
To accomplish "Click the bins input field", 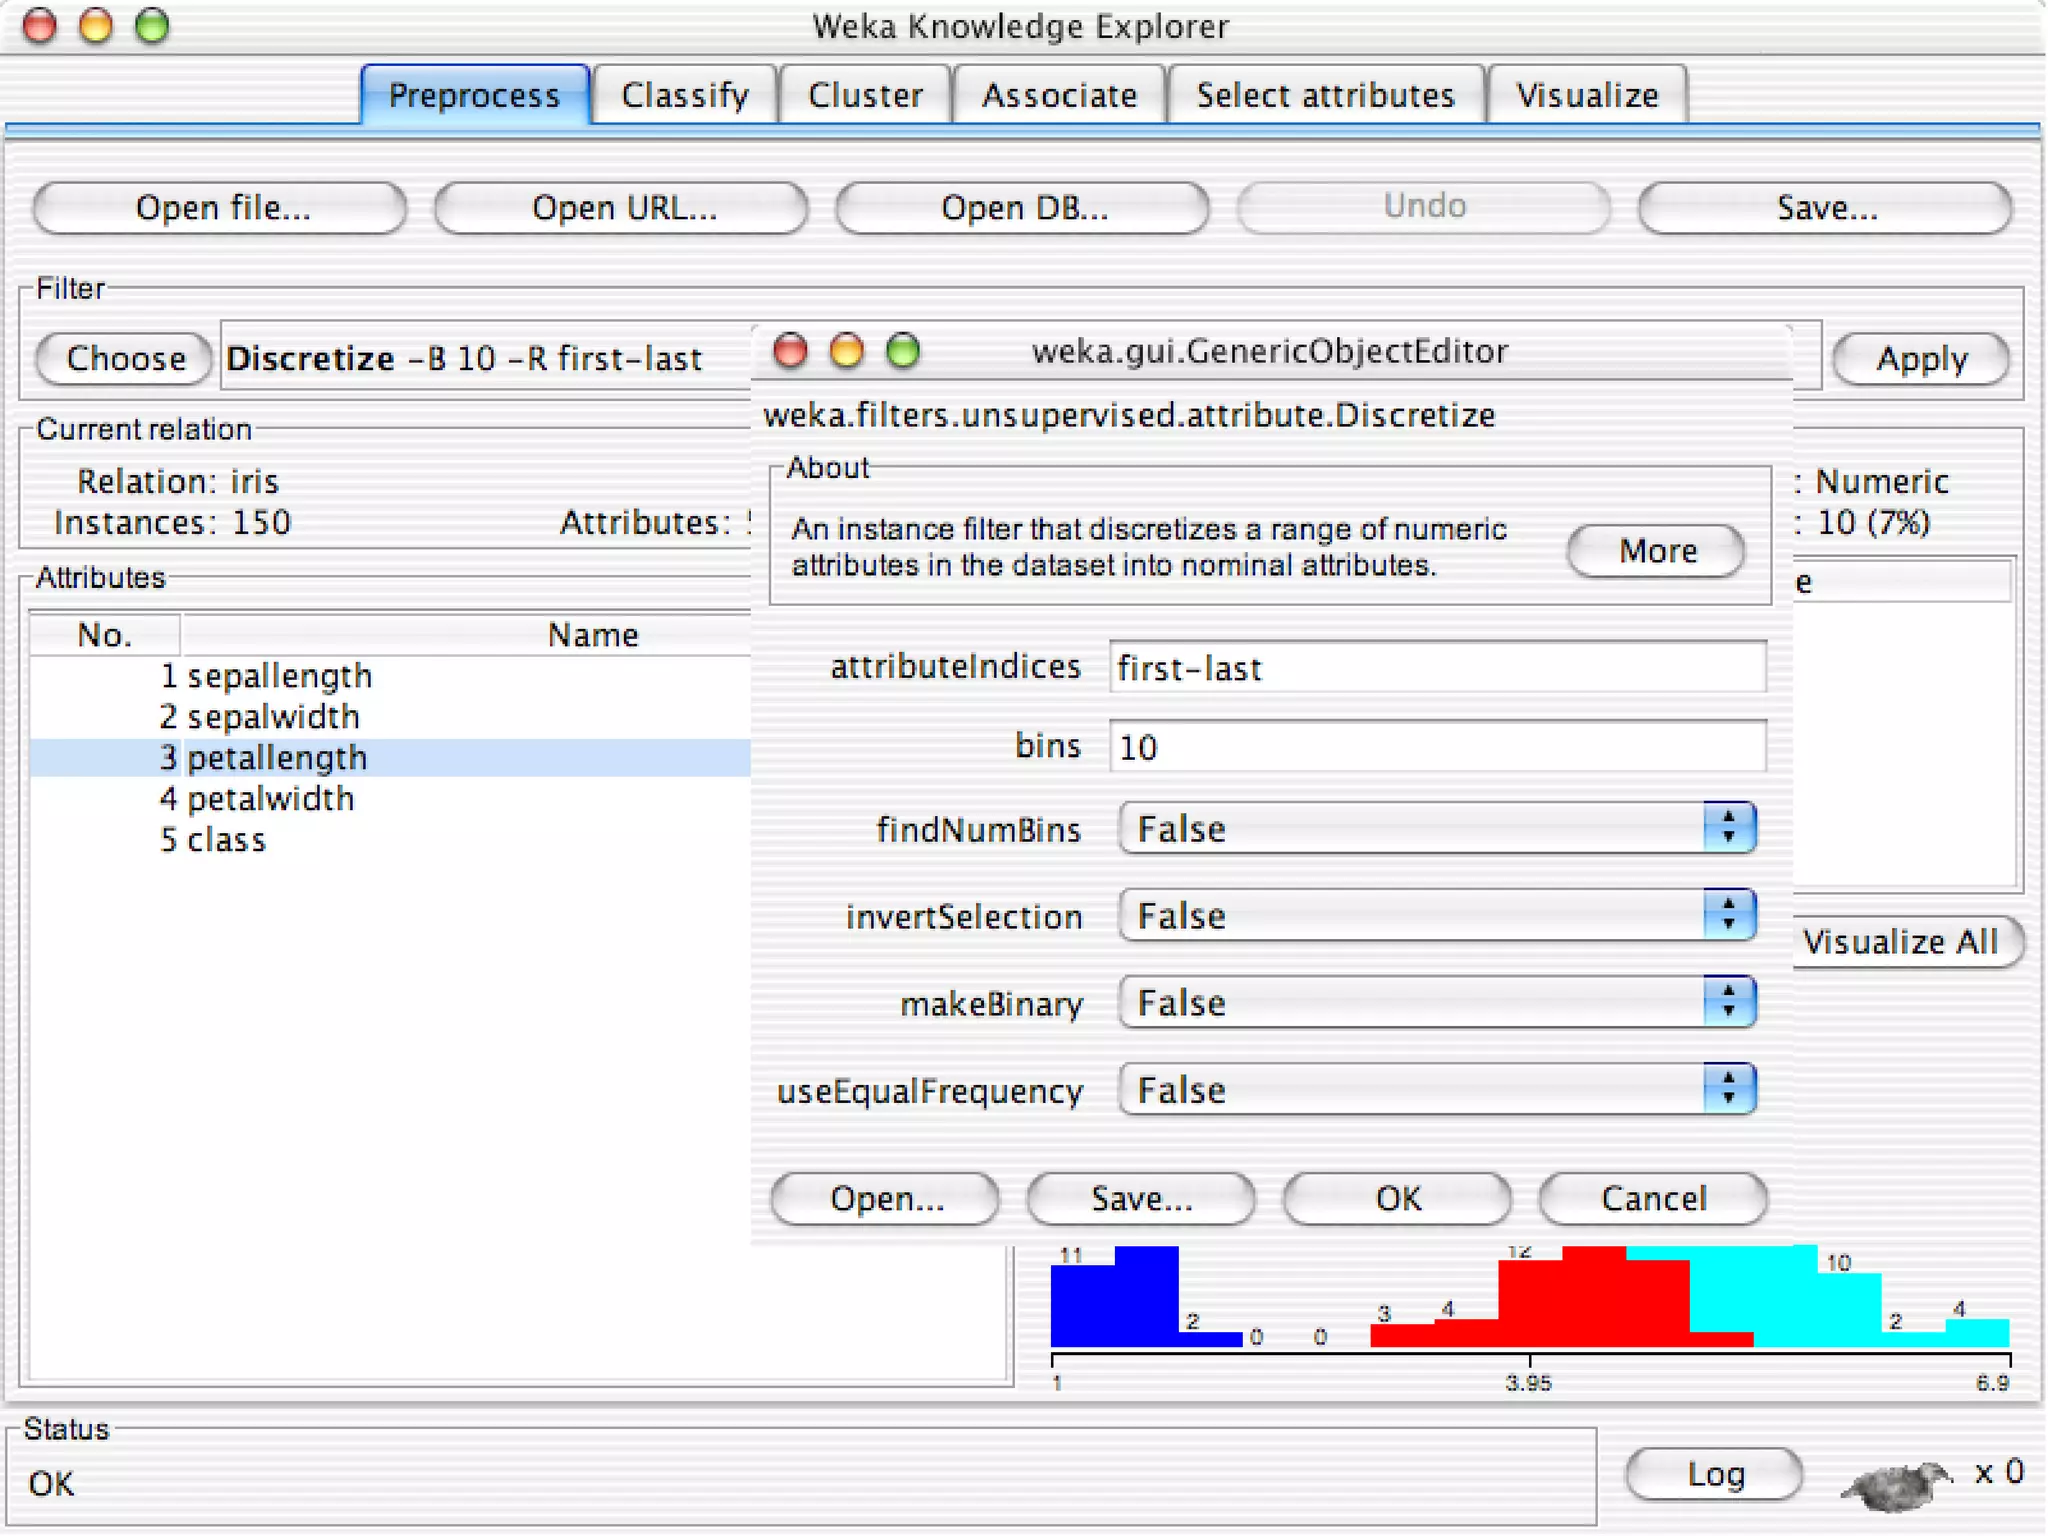I will coord(1436,747).
